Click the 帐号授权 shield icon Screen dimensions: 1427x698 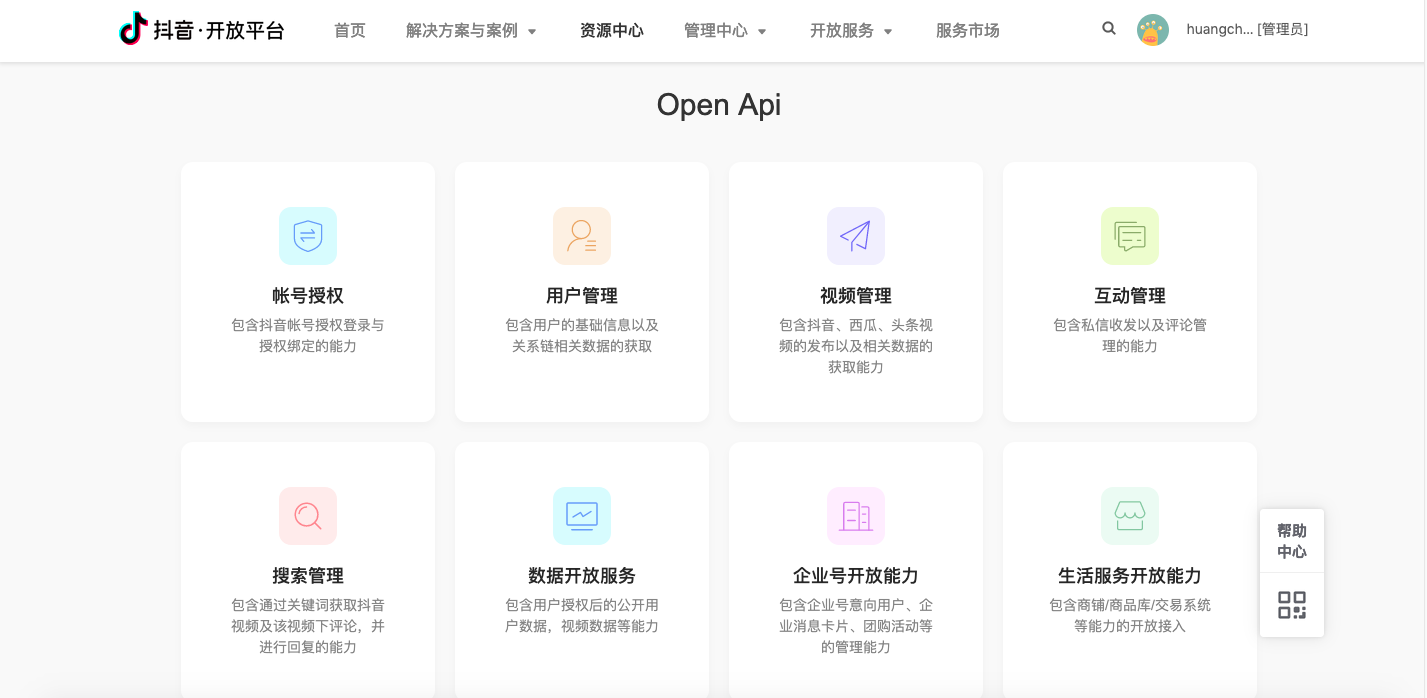point(308,236)
